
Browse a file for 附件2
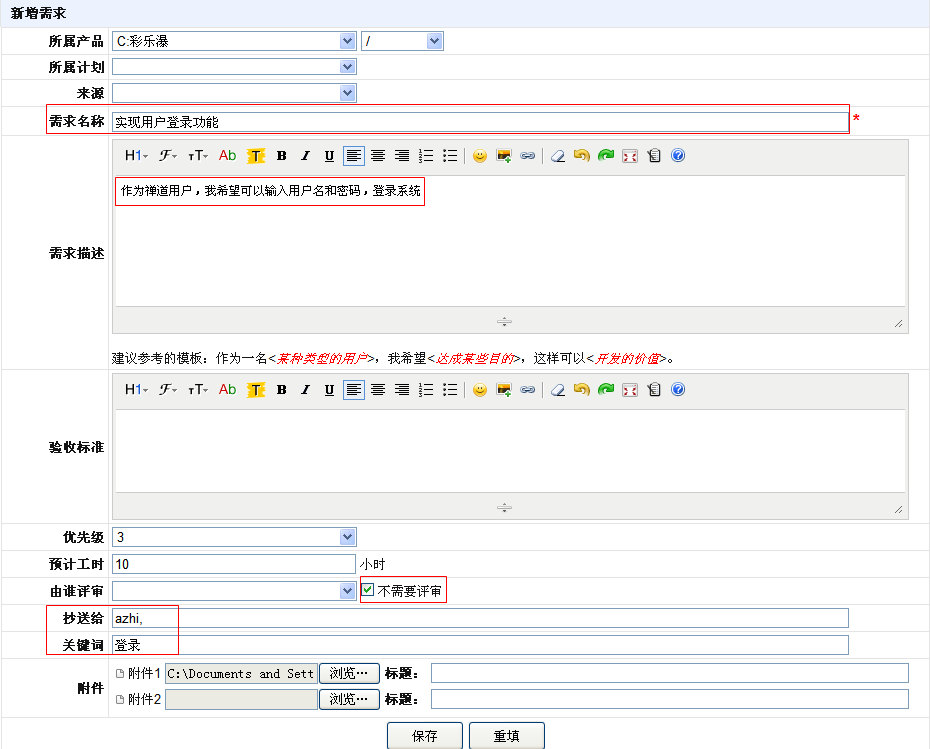coord(349,699)
